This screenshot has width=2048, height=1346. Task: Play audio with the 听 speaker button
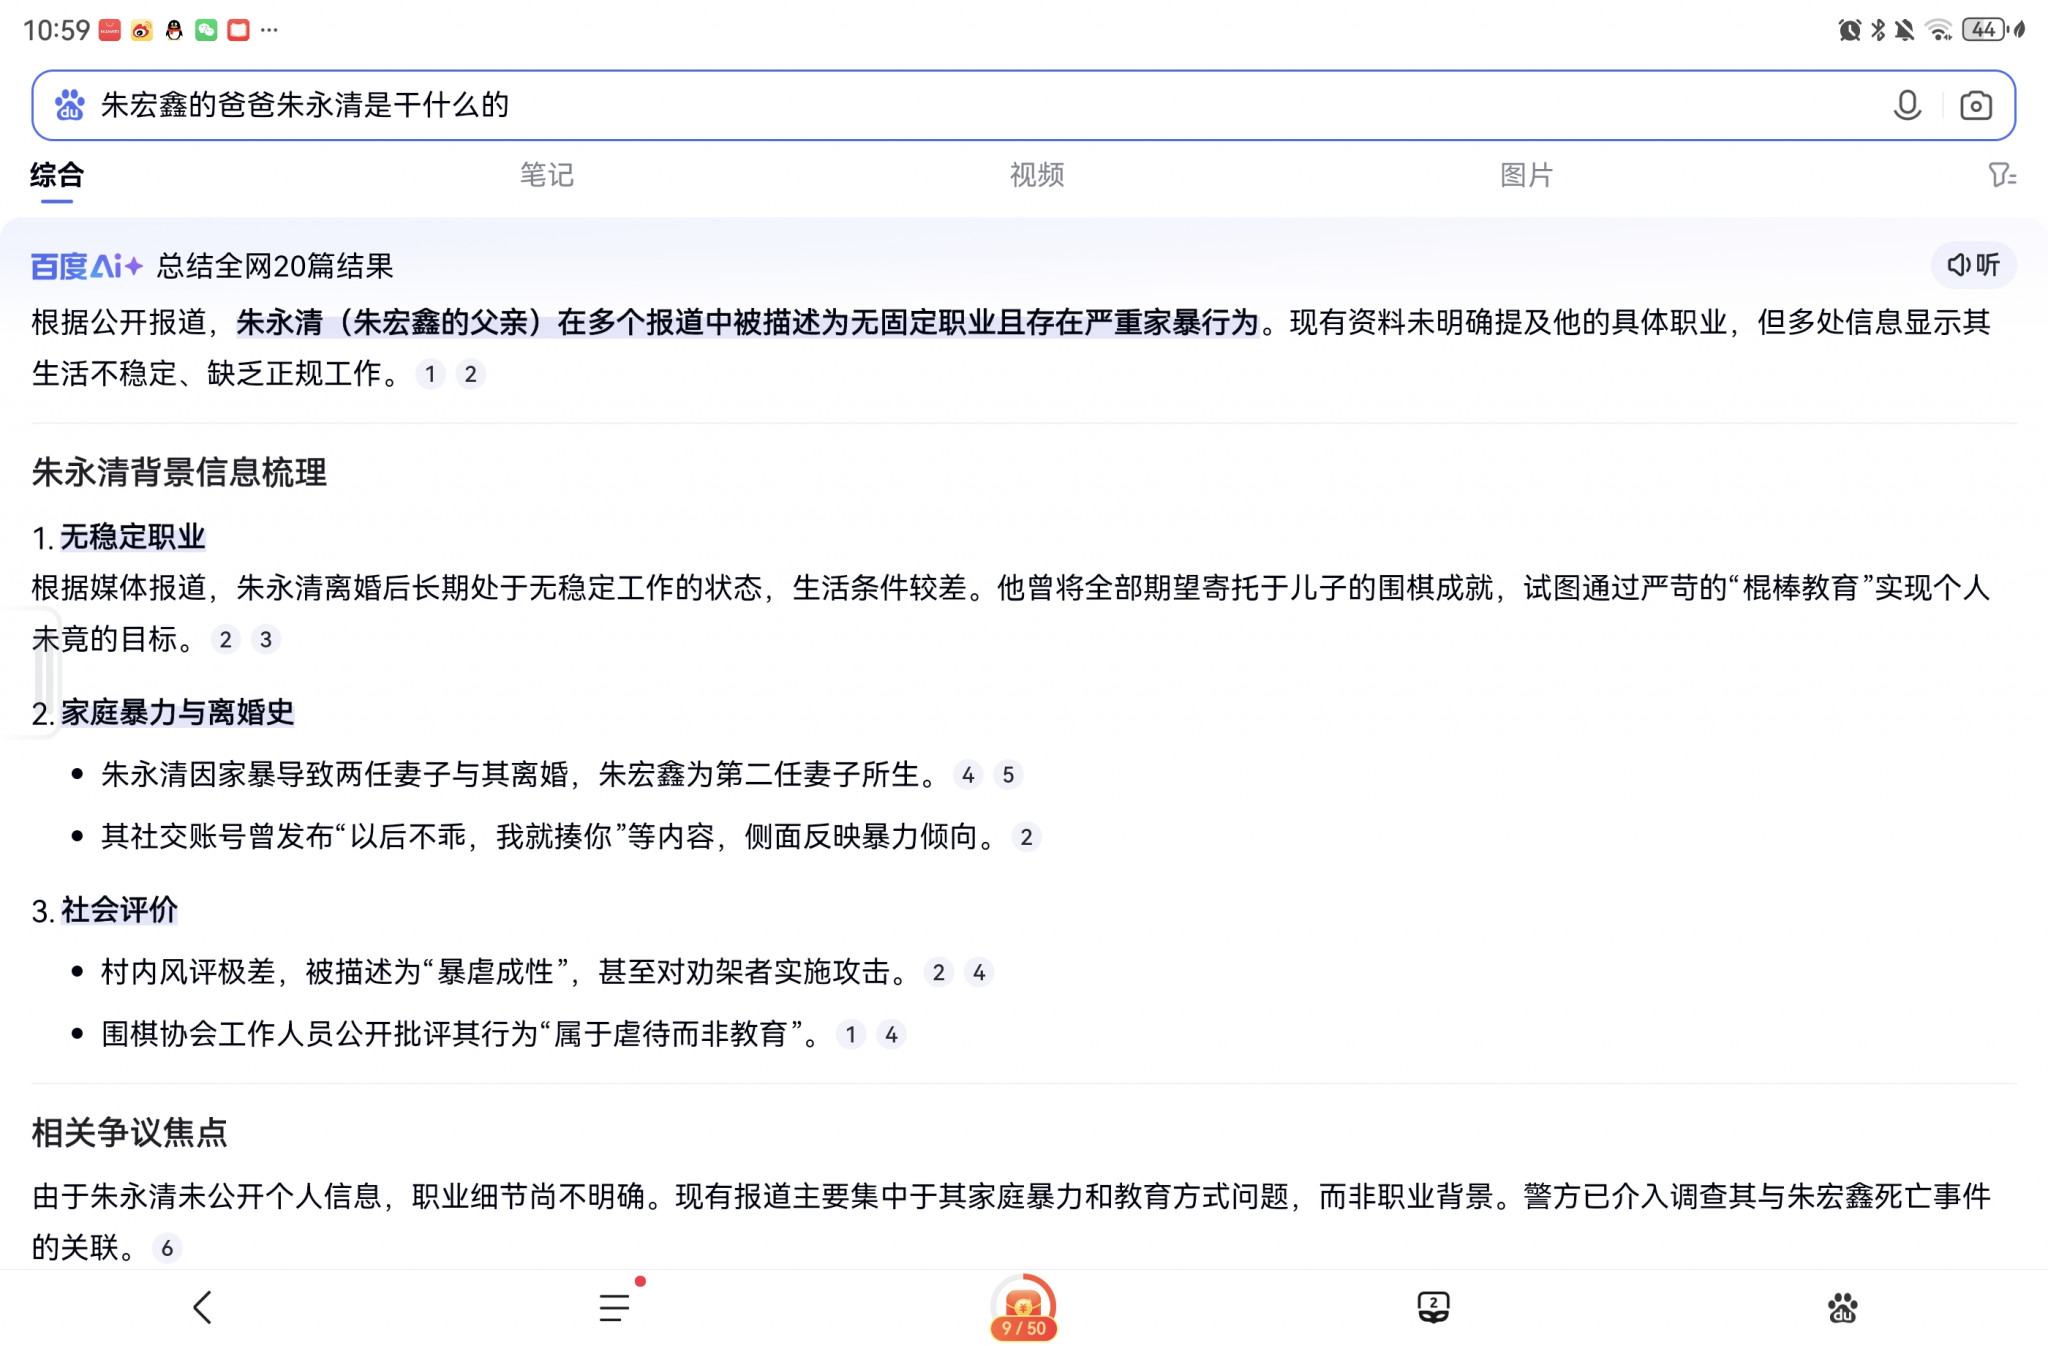(x=1973, y=265)
